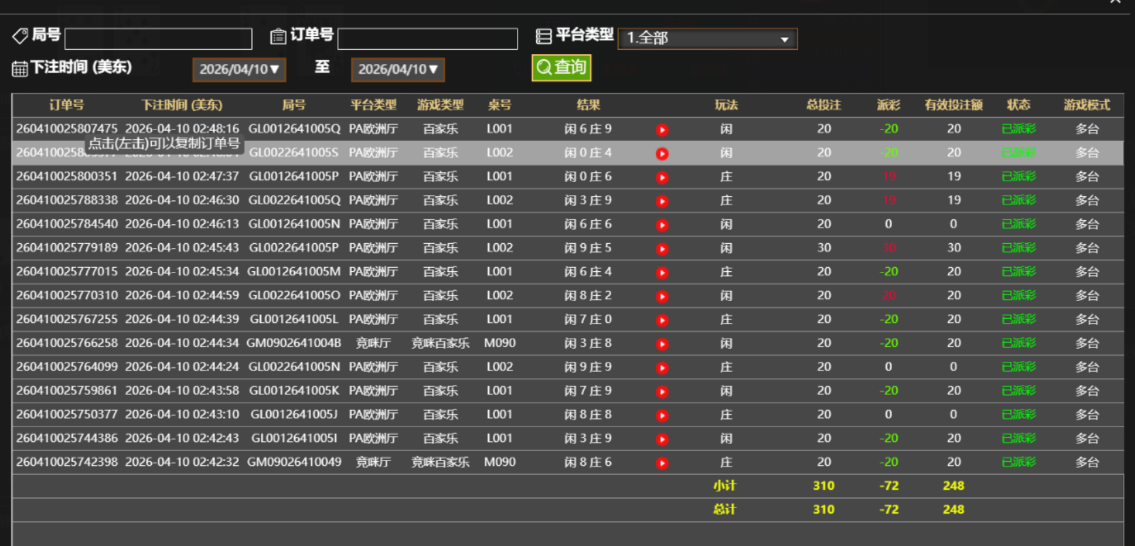This screenshot has width=1135, height=546.
Task: Play video replay for order 260410025767255
Action: [x=662, y=321]
